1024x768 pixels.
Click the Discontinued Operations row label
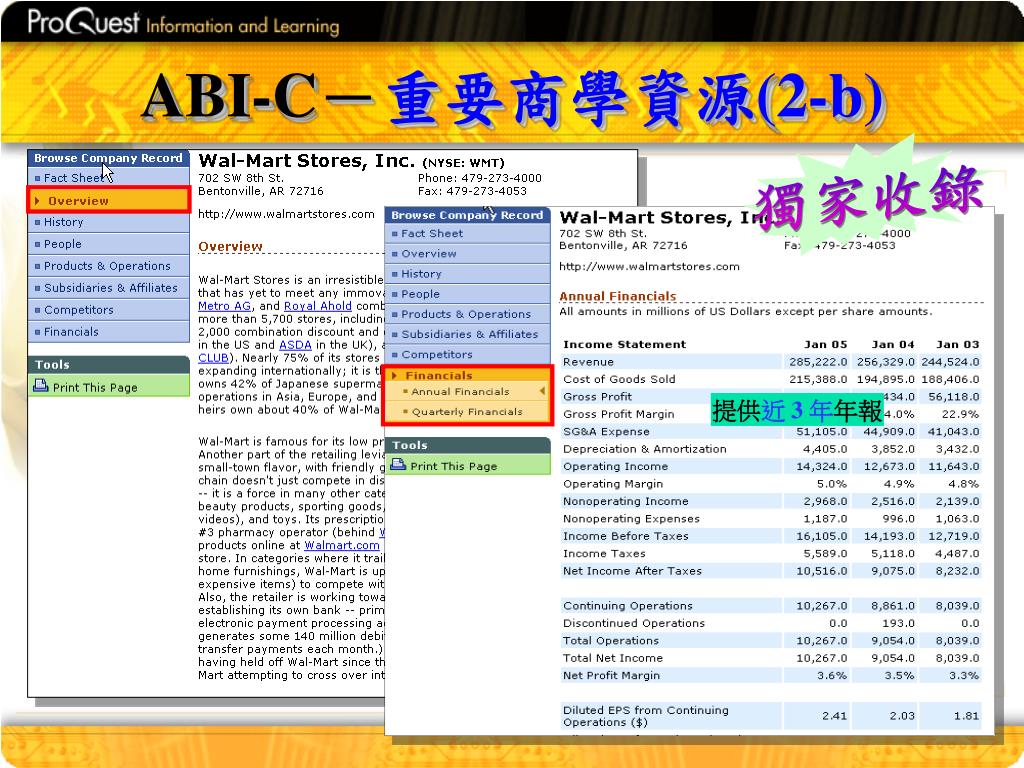click(x=633, y=624)
